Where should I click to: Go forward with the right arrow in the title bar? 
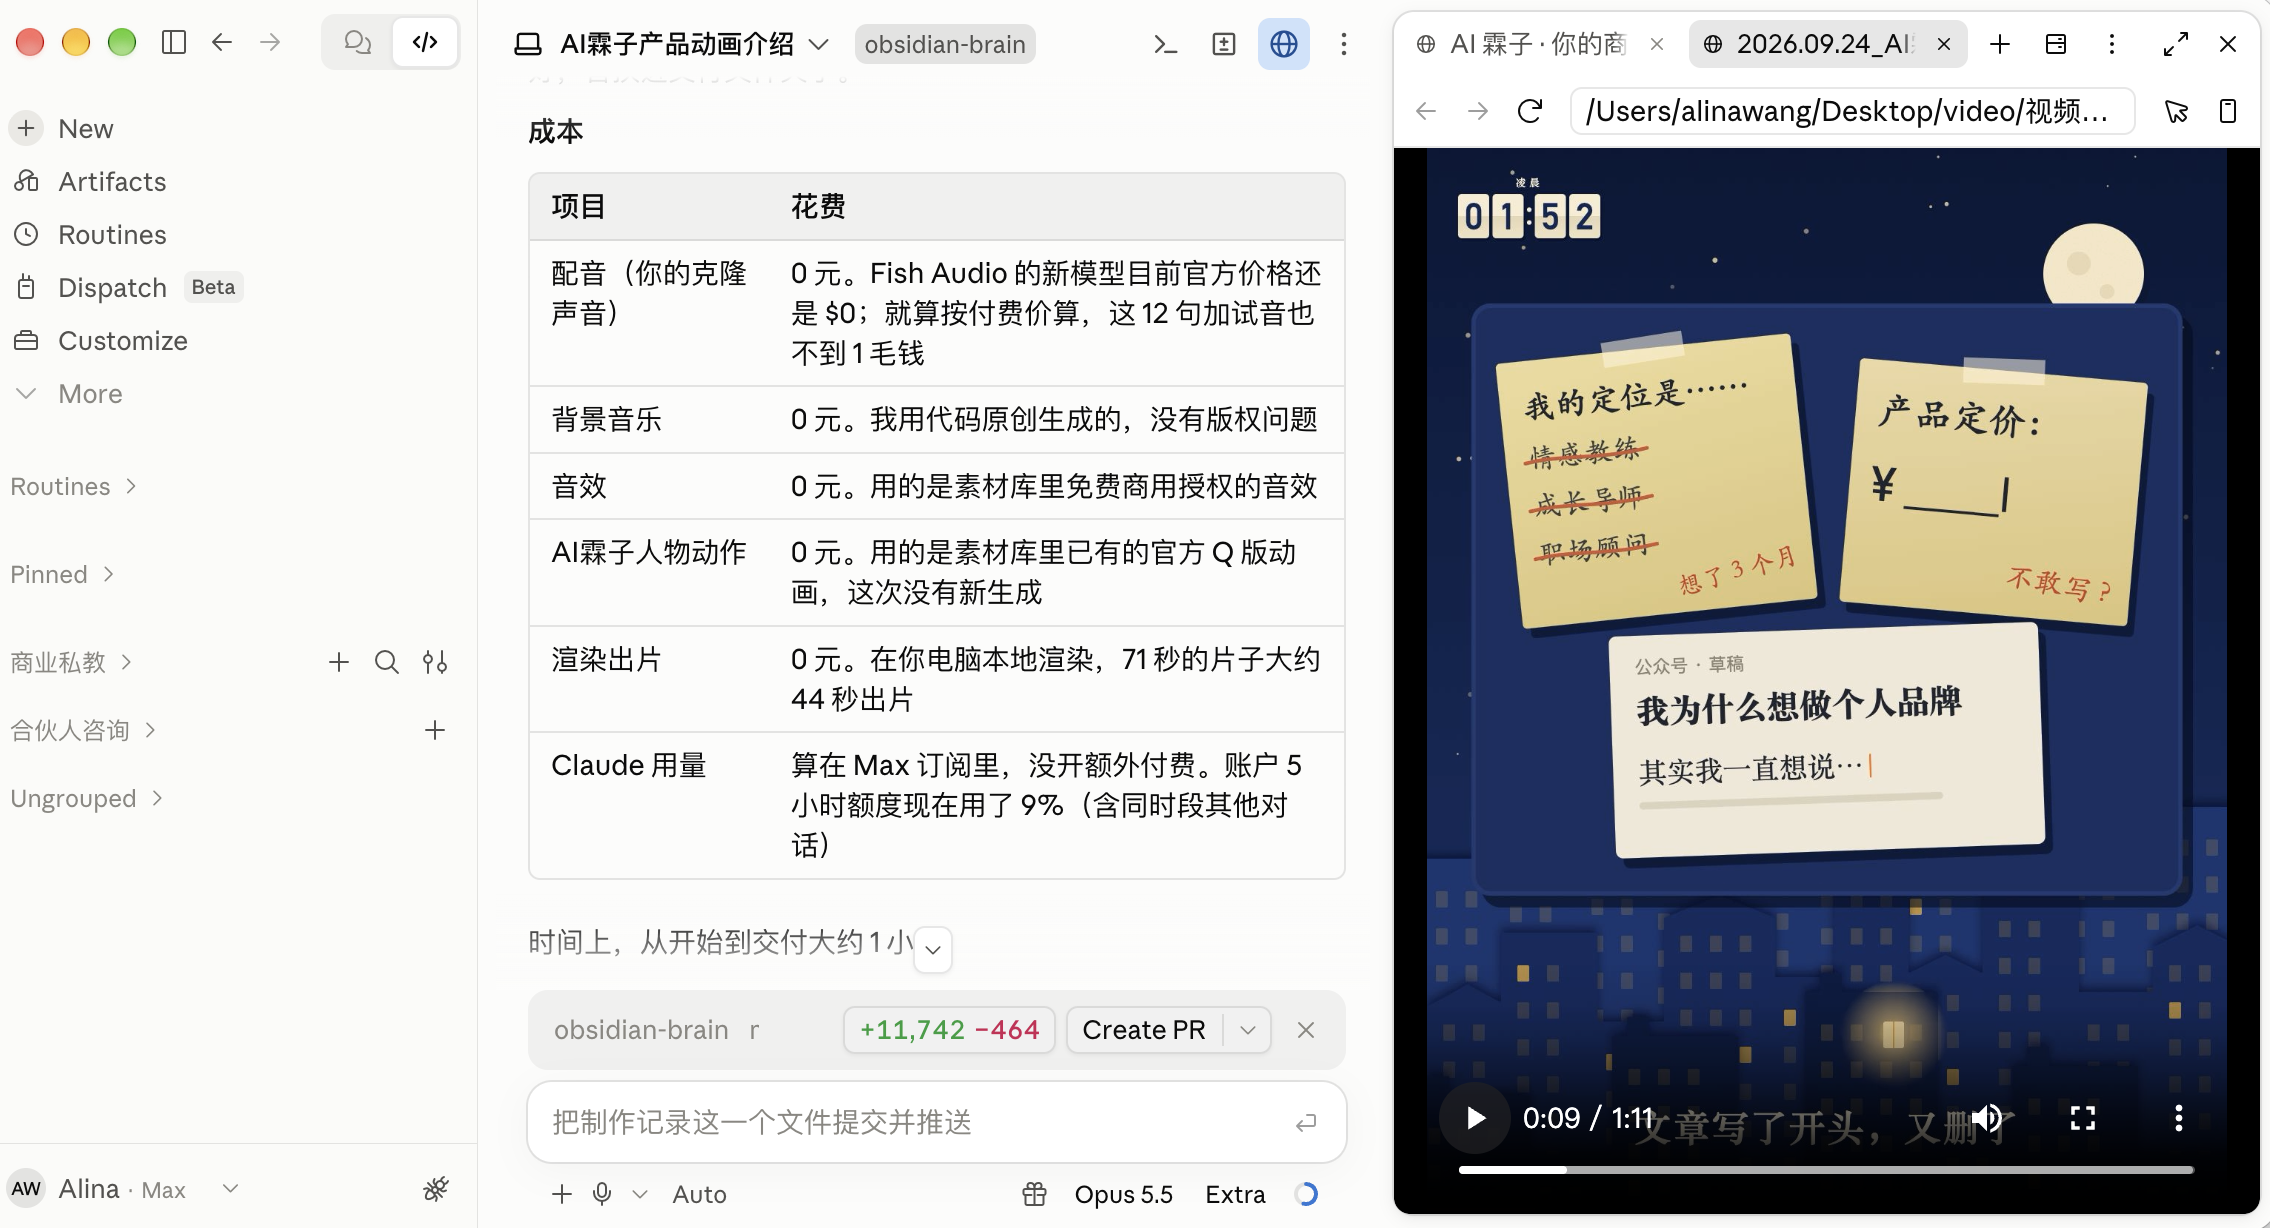(x=270, y=42)
